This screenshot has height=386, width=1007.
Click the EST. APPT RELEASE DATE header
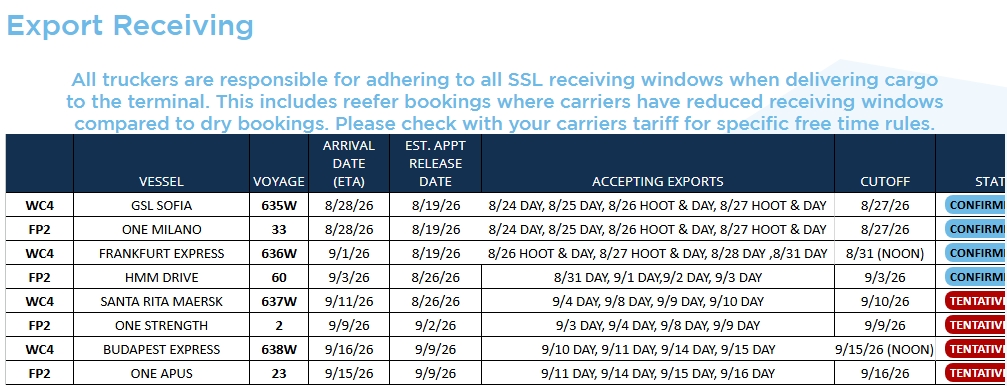(435, 164)
